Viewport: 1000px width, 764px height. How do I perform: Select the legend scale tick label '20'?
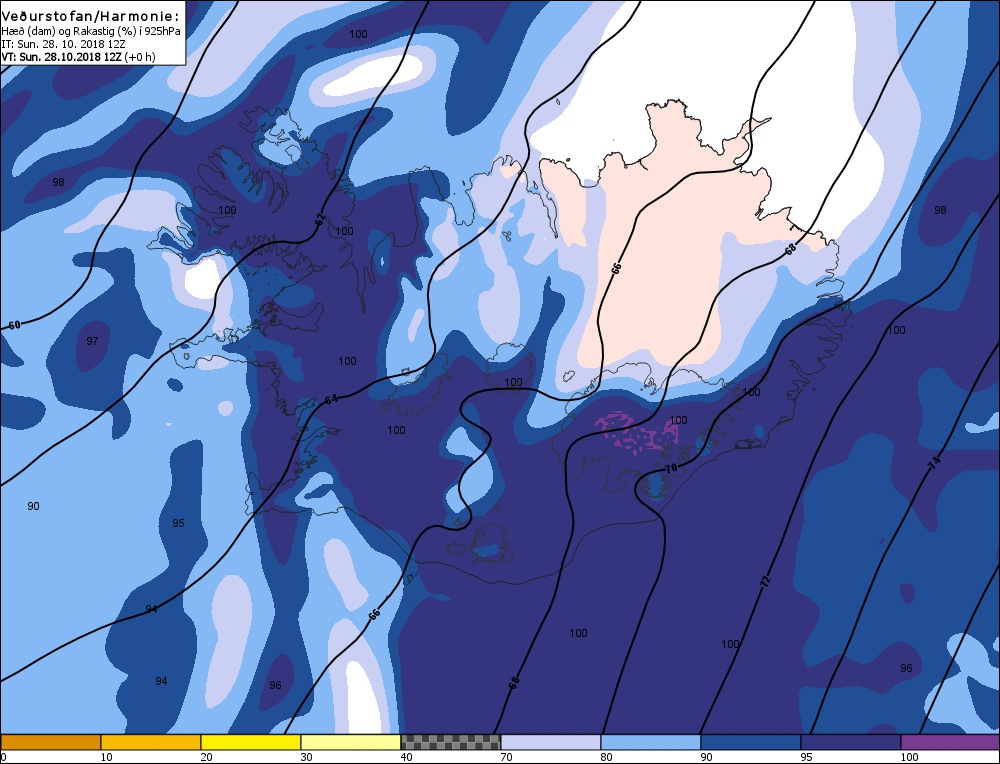pyautogui.click(x=207, y=757)
